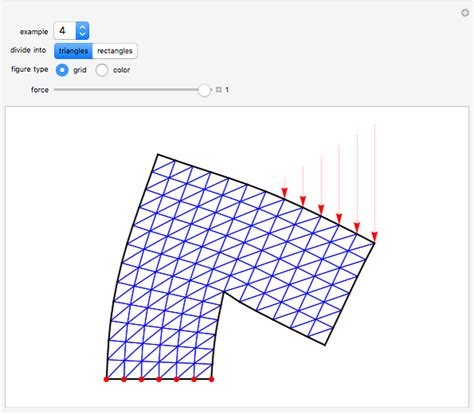Screen dimensions: 474x414
Task: Select the triangles division option
Action: click(73, 51)
